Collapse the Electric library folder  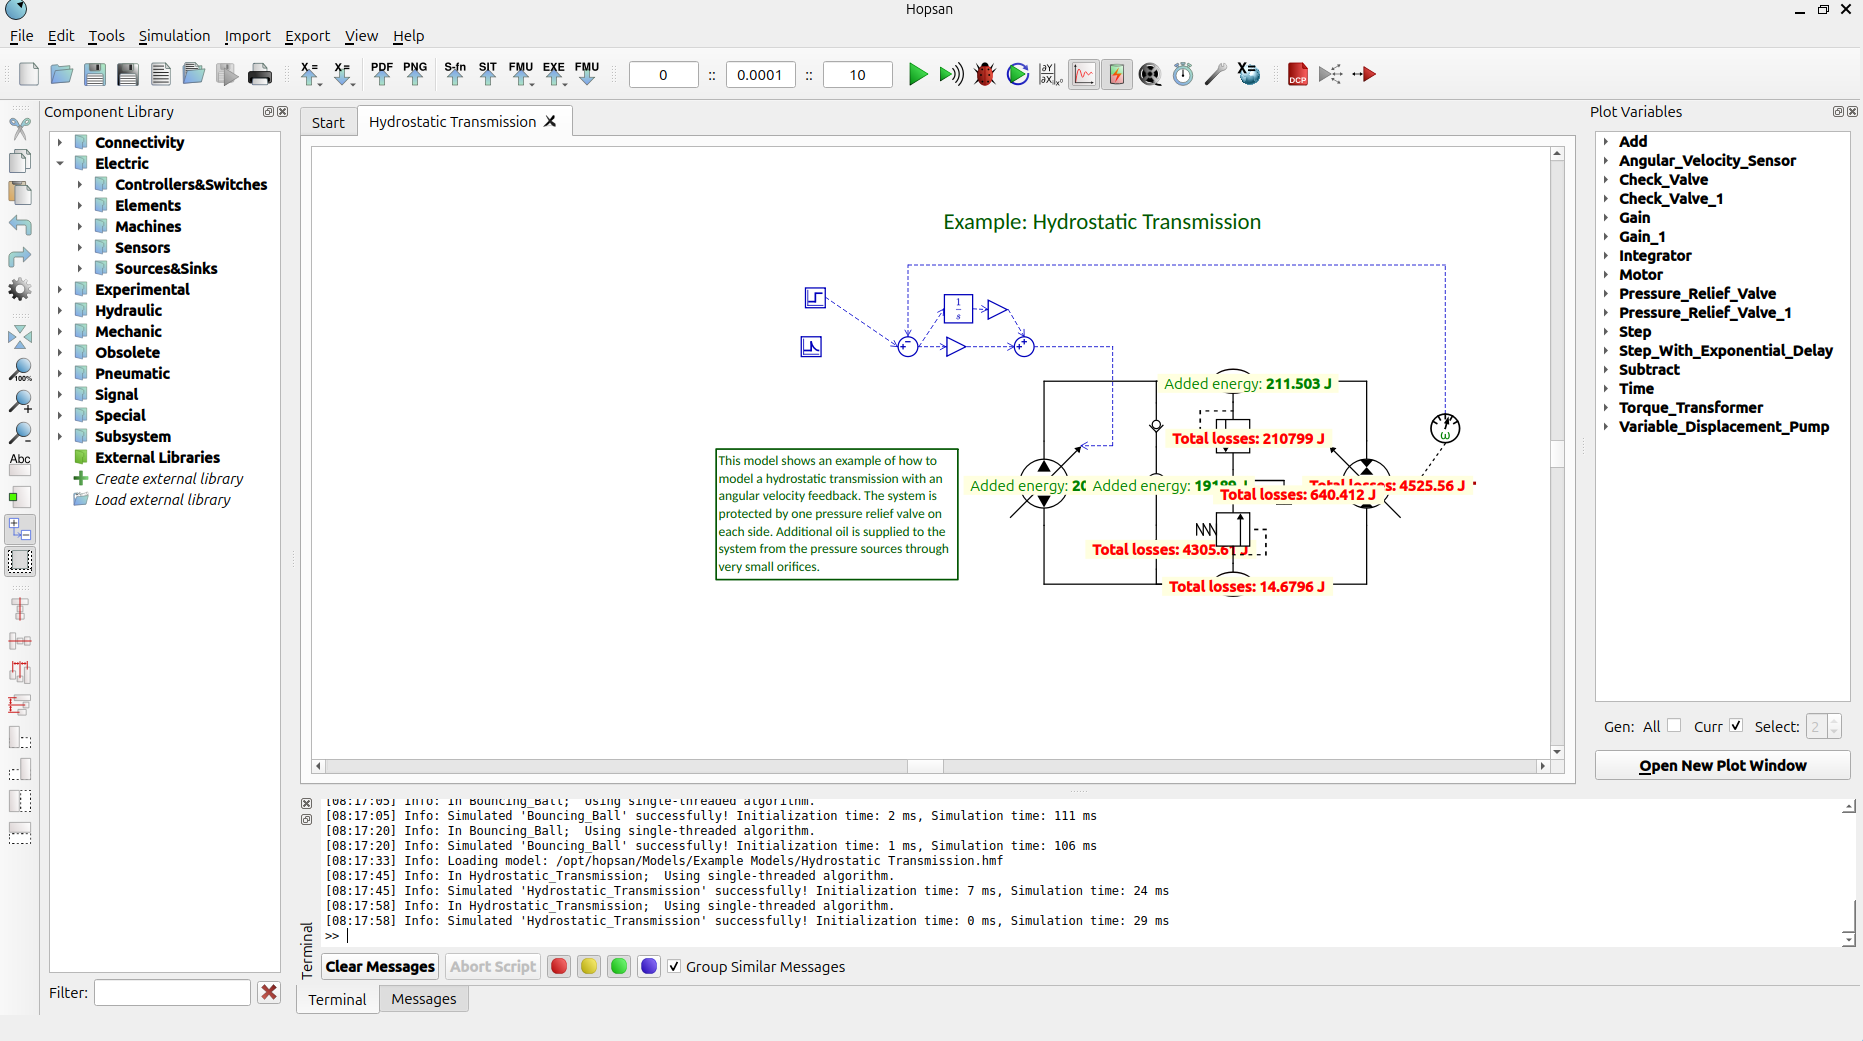pyautogui.click(x=60, y=163)
